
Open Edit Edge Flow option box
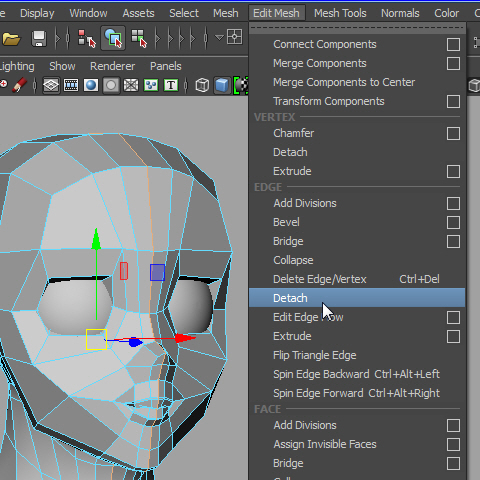click(x=453, y=317)
